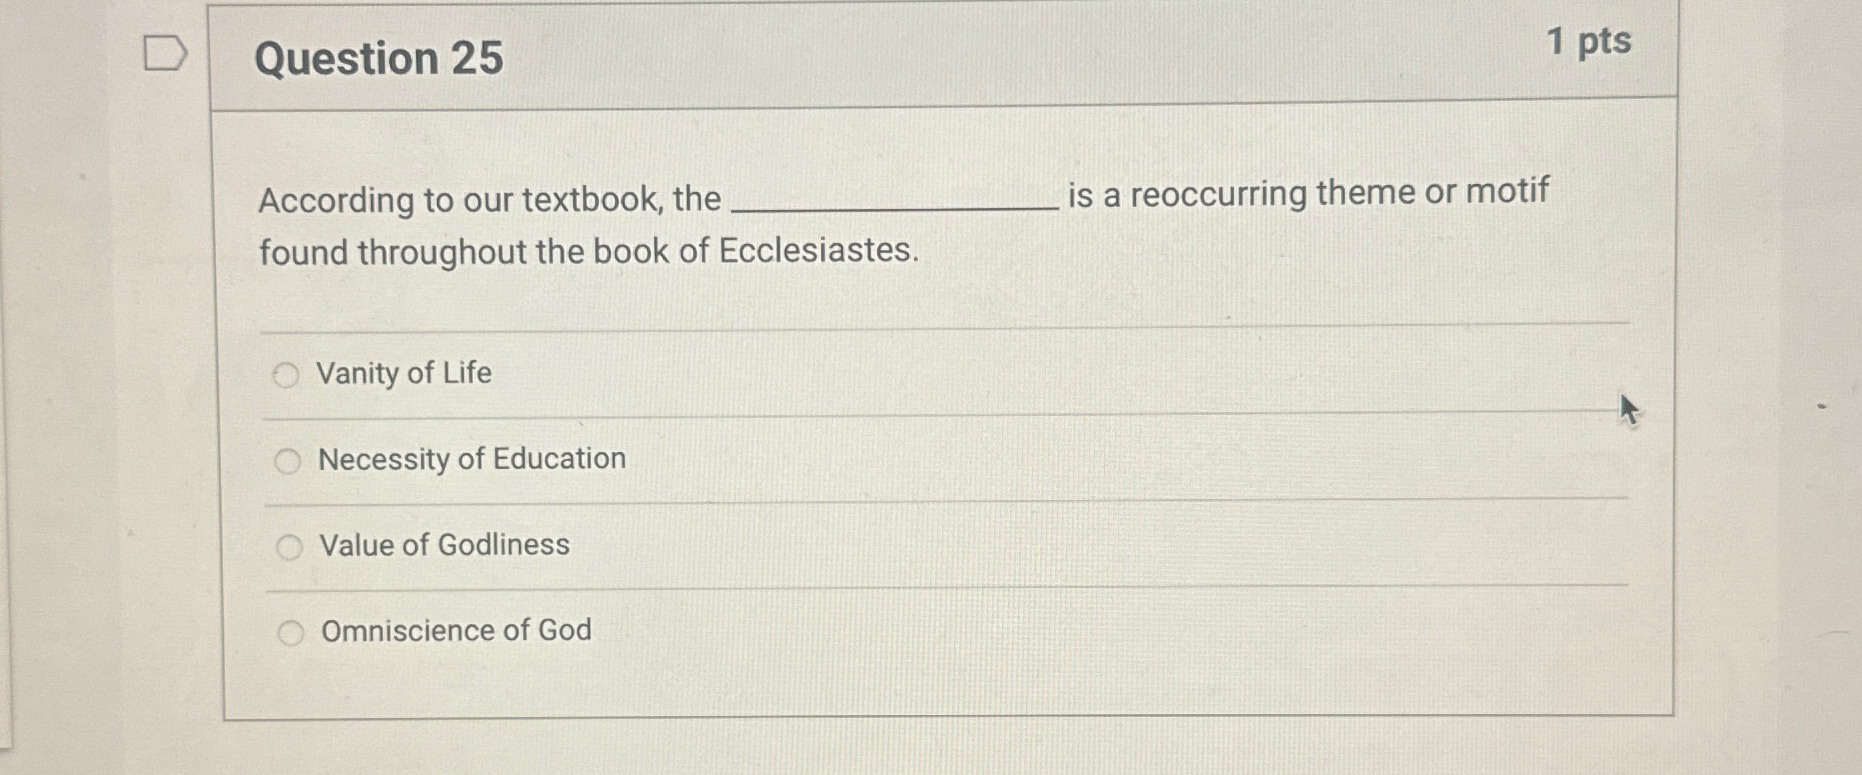The width and height of the screenshot is (1862, 775).
Task: Select the Necessity of Education radio button
Action: tap(290, 461)
